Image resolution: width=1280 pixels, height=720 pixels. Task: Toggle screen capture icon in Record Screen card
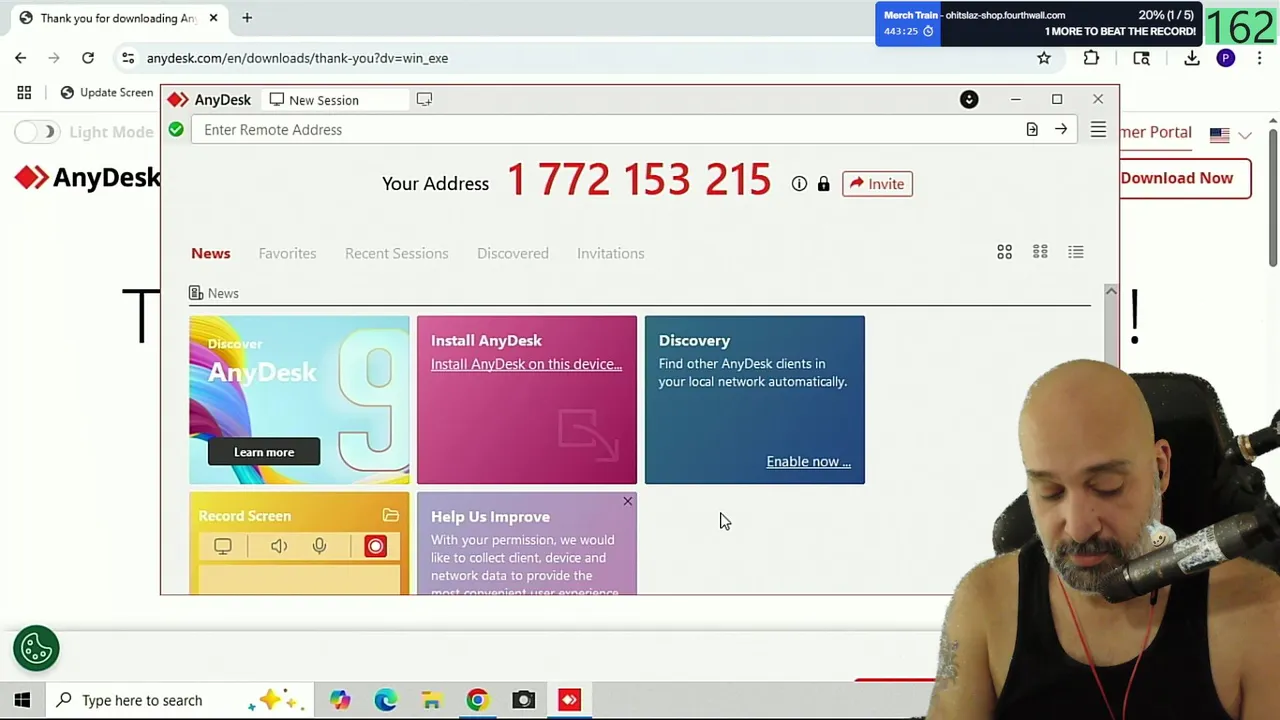pos(223,546)
